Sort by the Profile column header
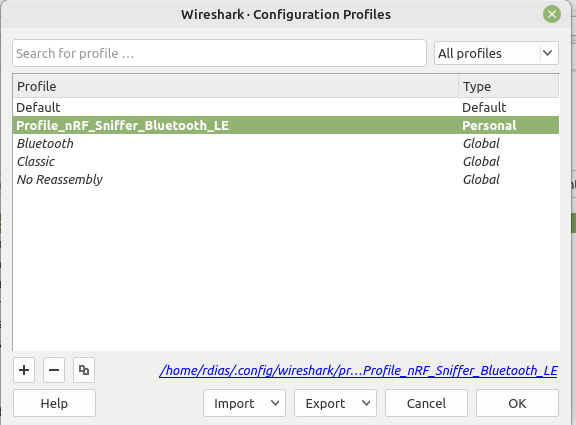 (236, 86)
